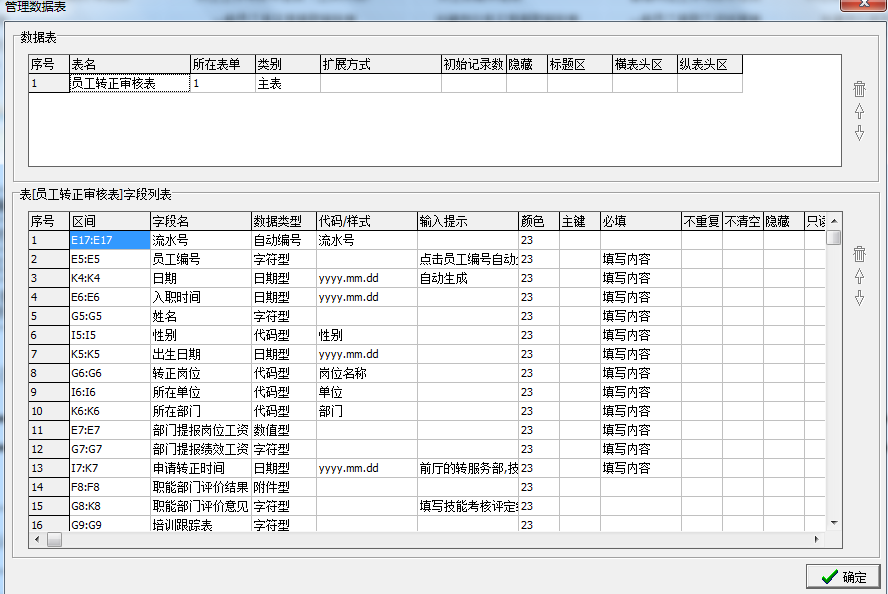This screenshot has height=594, width=888.
Task: Click the 不清空 column header
Action: click(x=742, y=221)
